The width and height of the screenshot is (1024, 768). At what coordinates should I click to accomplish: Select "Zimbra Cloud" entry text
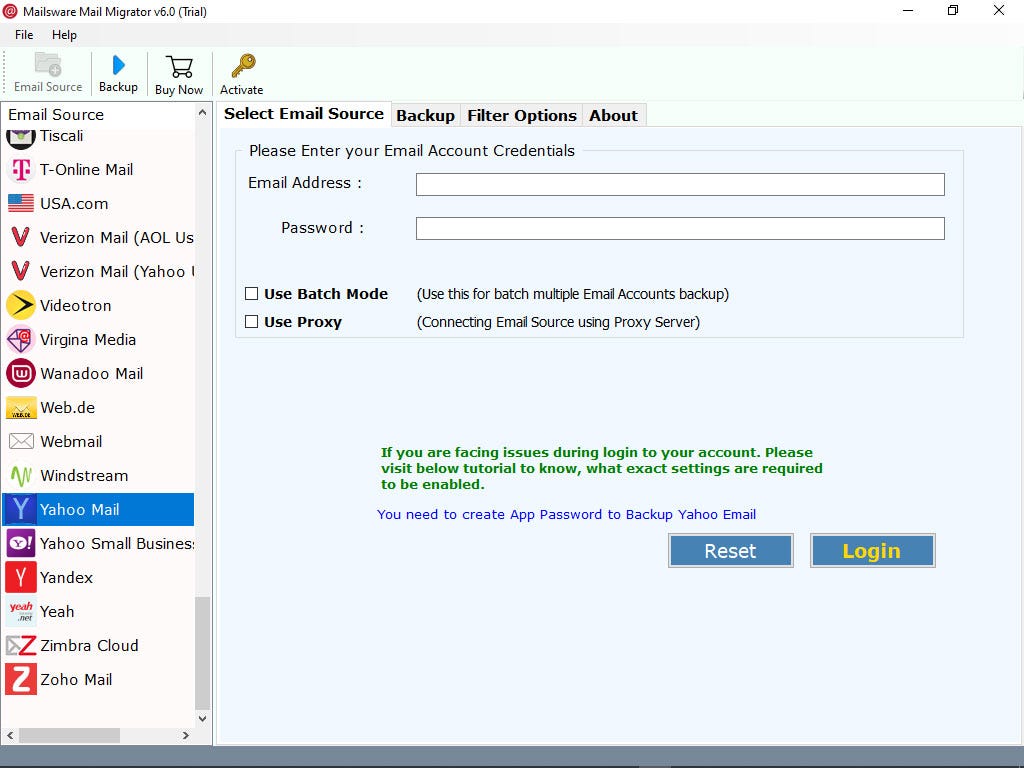89,645
